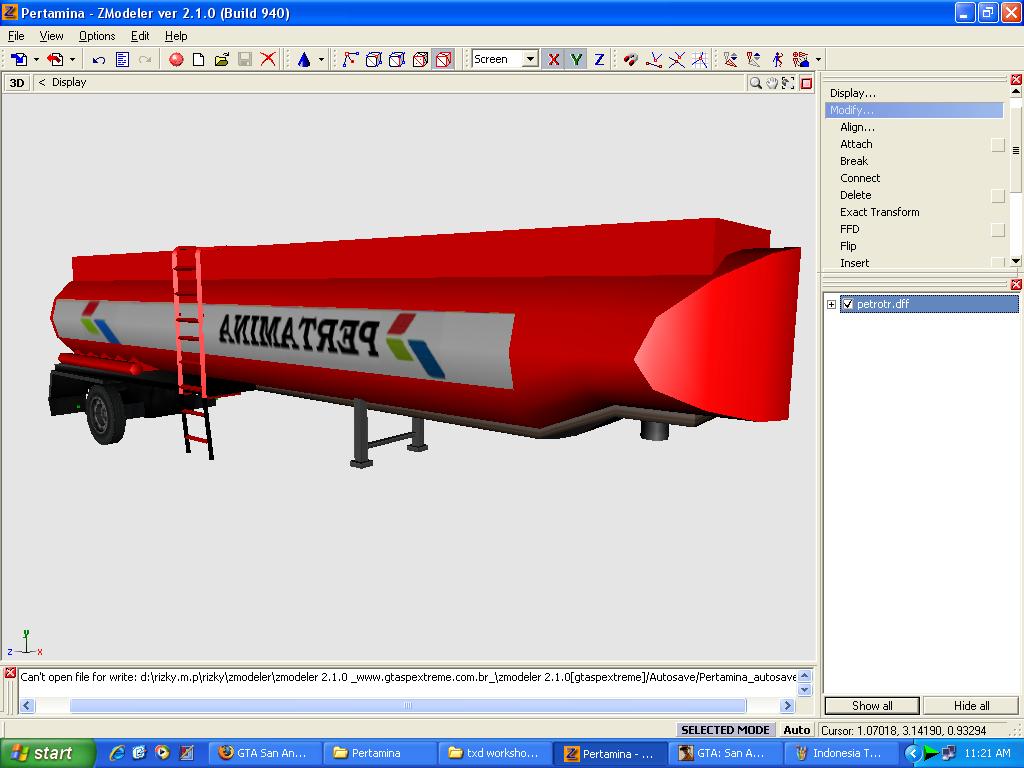Open the viewport Display menu
The width and height of the screenshot is (1024, 768).
pos(69,82)
